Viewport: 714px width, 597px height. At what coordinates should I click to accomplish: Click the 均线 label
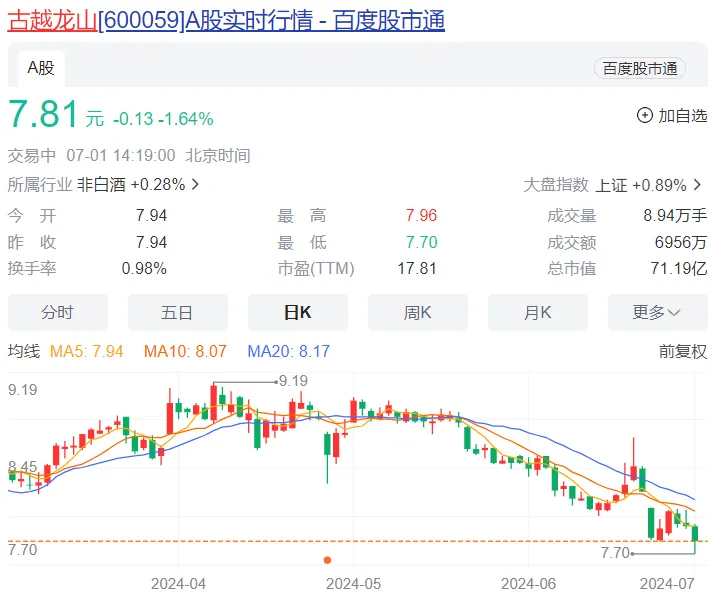click(x=24, y=351)
